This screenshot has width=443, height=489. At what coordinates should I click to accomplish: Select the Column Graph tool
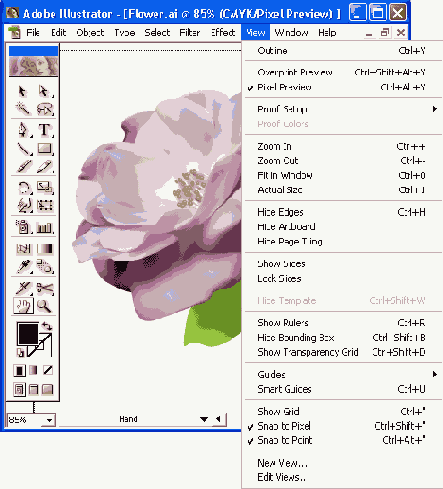point(45,227)
